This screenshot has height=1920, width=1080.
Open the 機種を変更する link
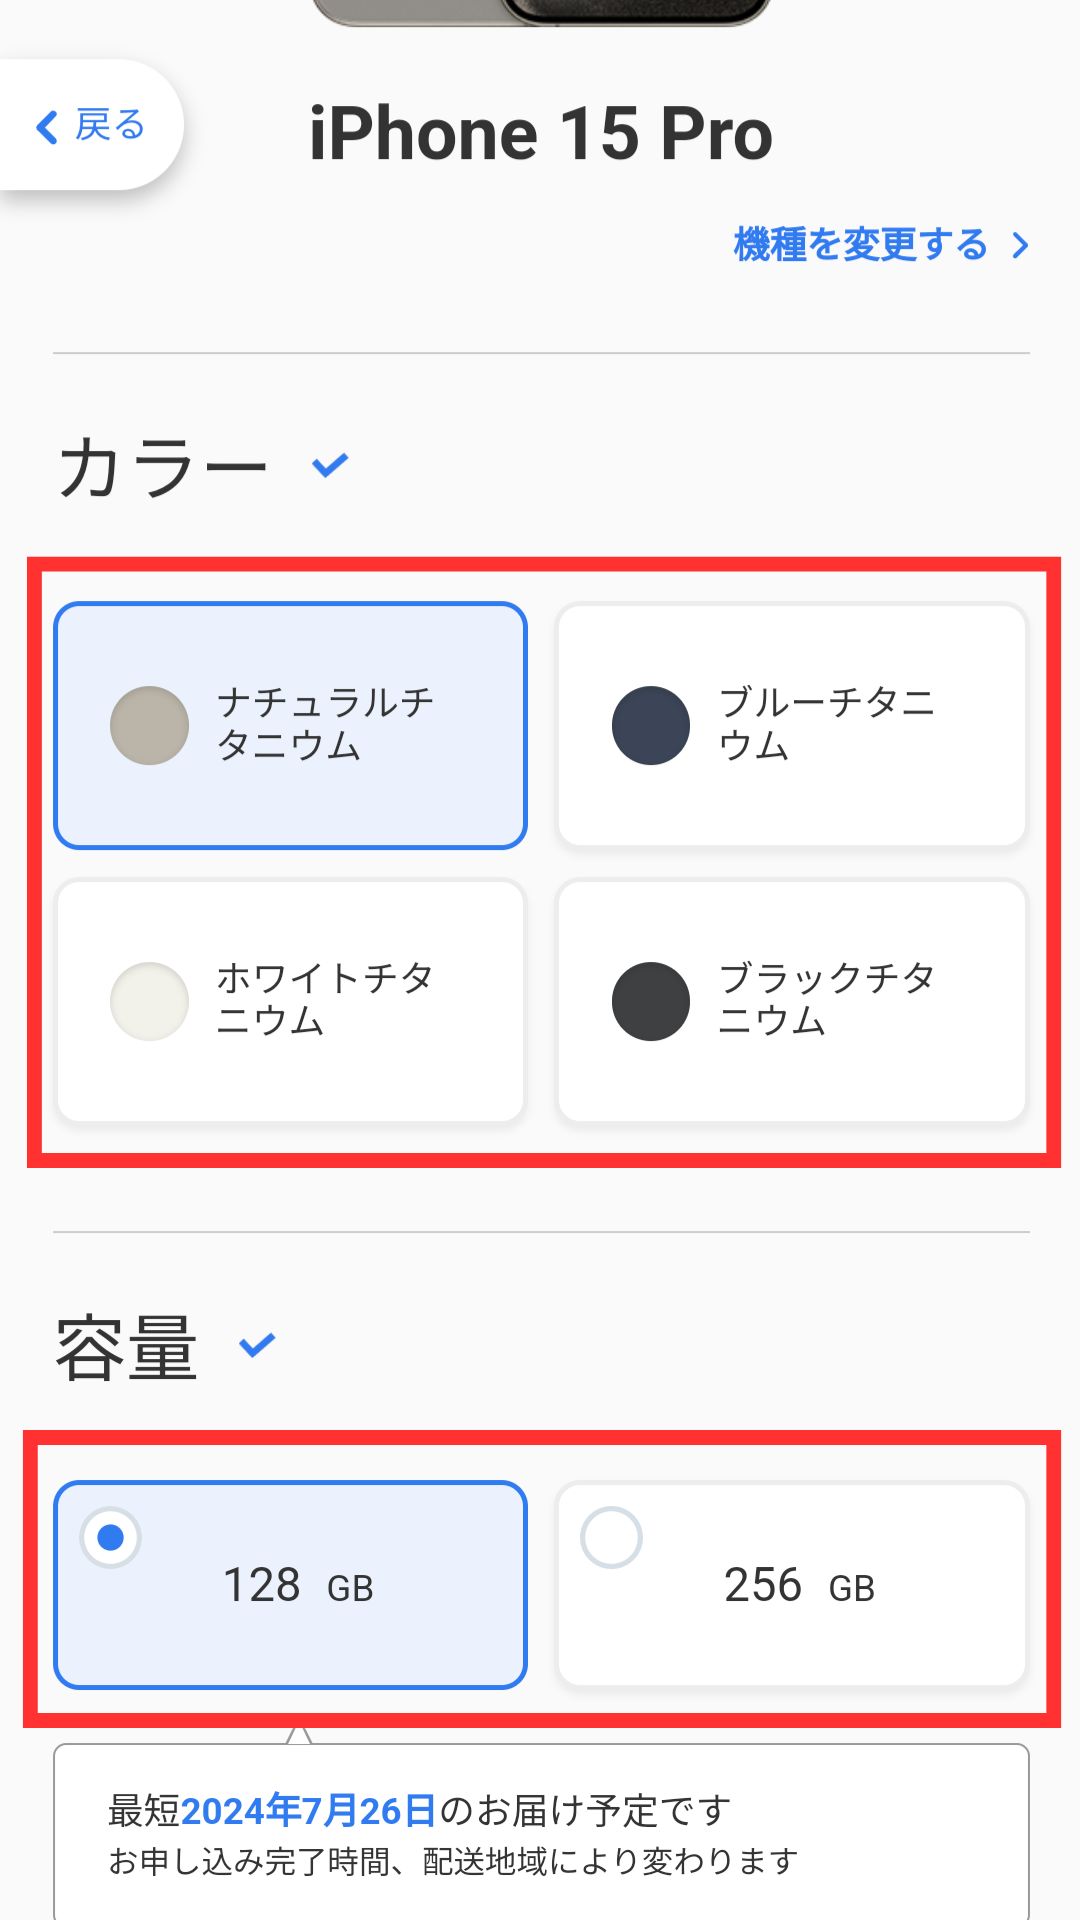click(x=860, y=245)
